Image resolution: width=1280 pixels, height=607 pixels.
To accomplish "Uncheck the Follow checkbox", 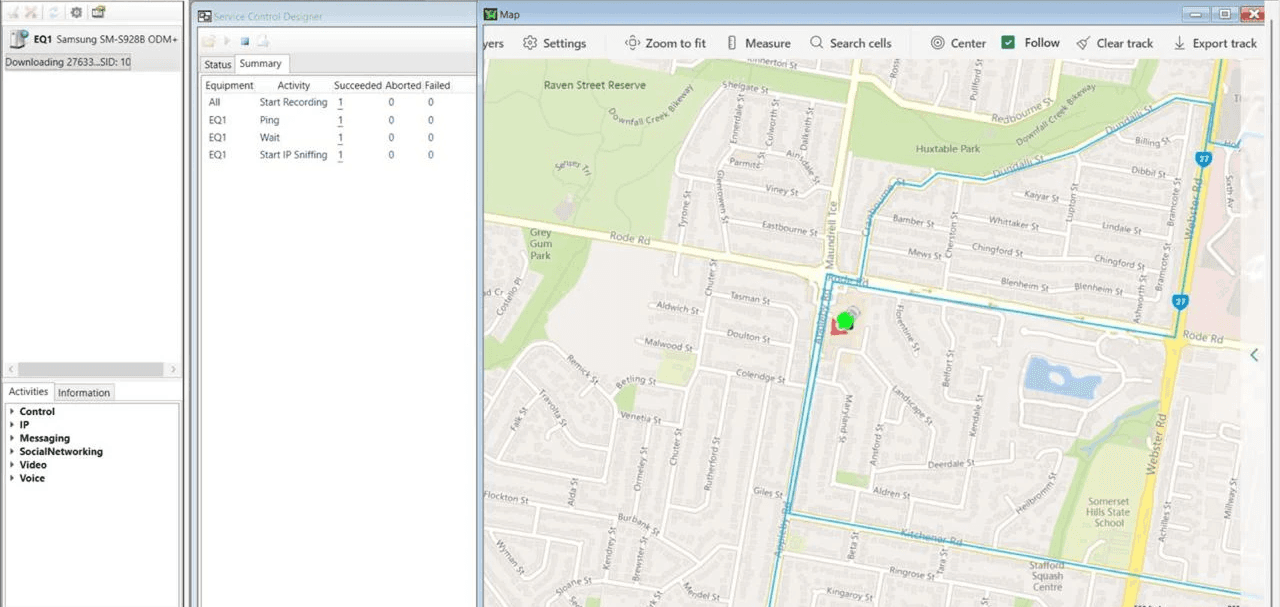I will coord(1008,43).
